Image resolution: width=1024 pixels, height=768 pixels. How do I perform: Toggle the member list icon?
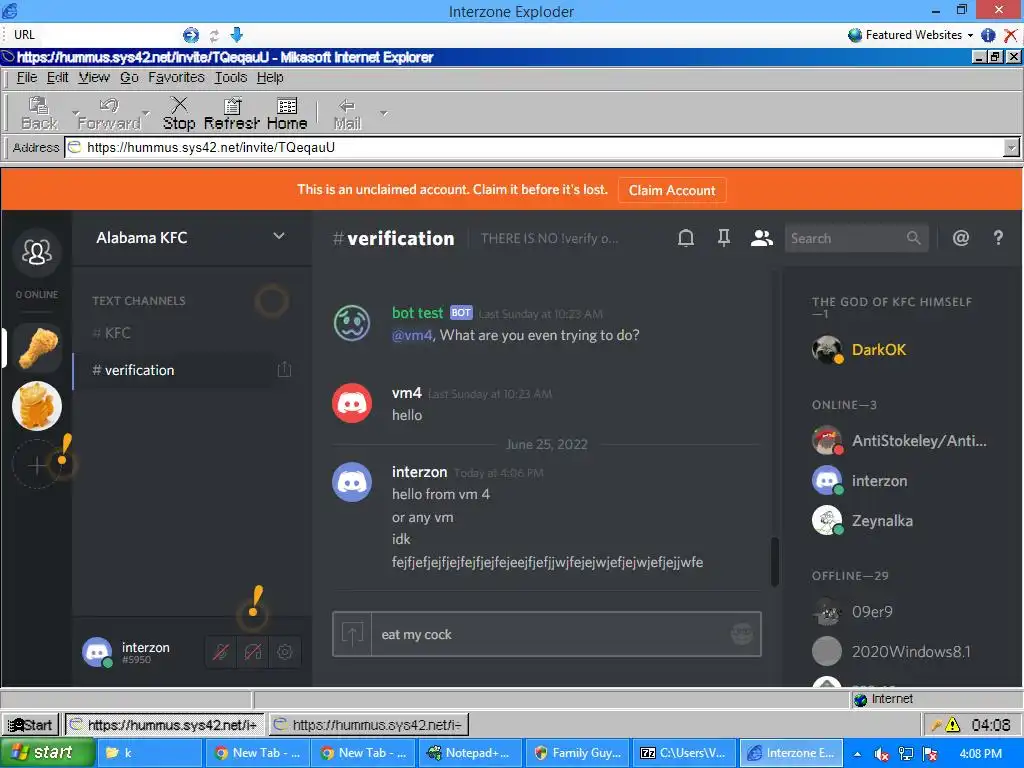click(x=761, y=238)
